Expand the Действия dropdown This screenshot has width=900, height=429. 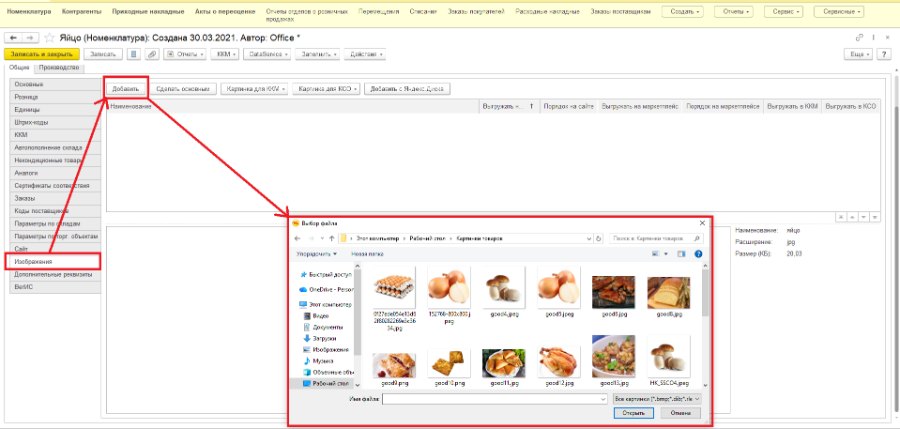coord(365,54)
